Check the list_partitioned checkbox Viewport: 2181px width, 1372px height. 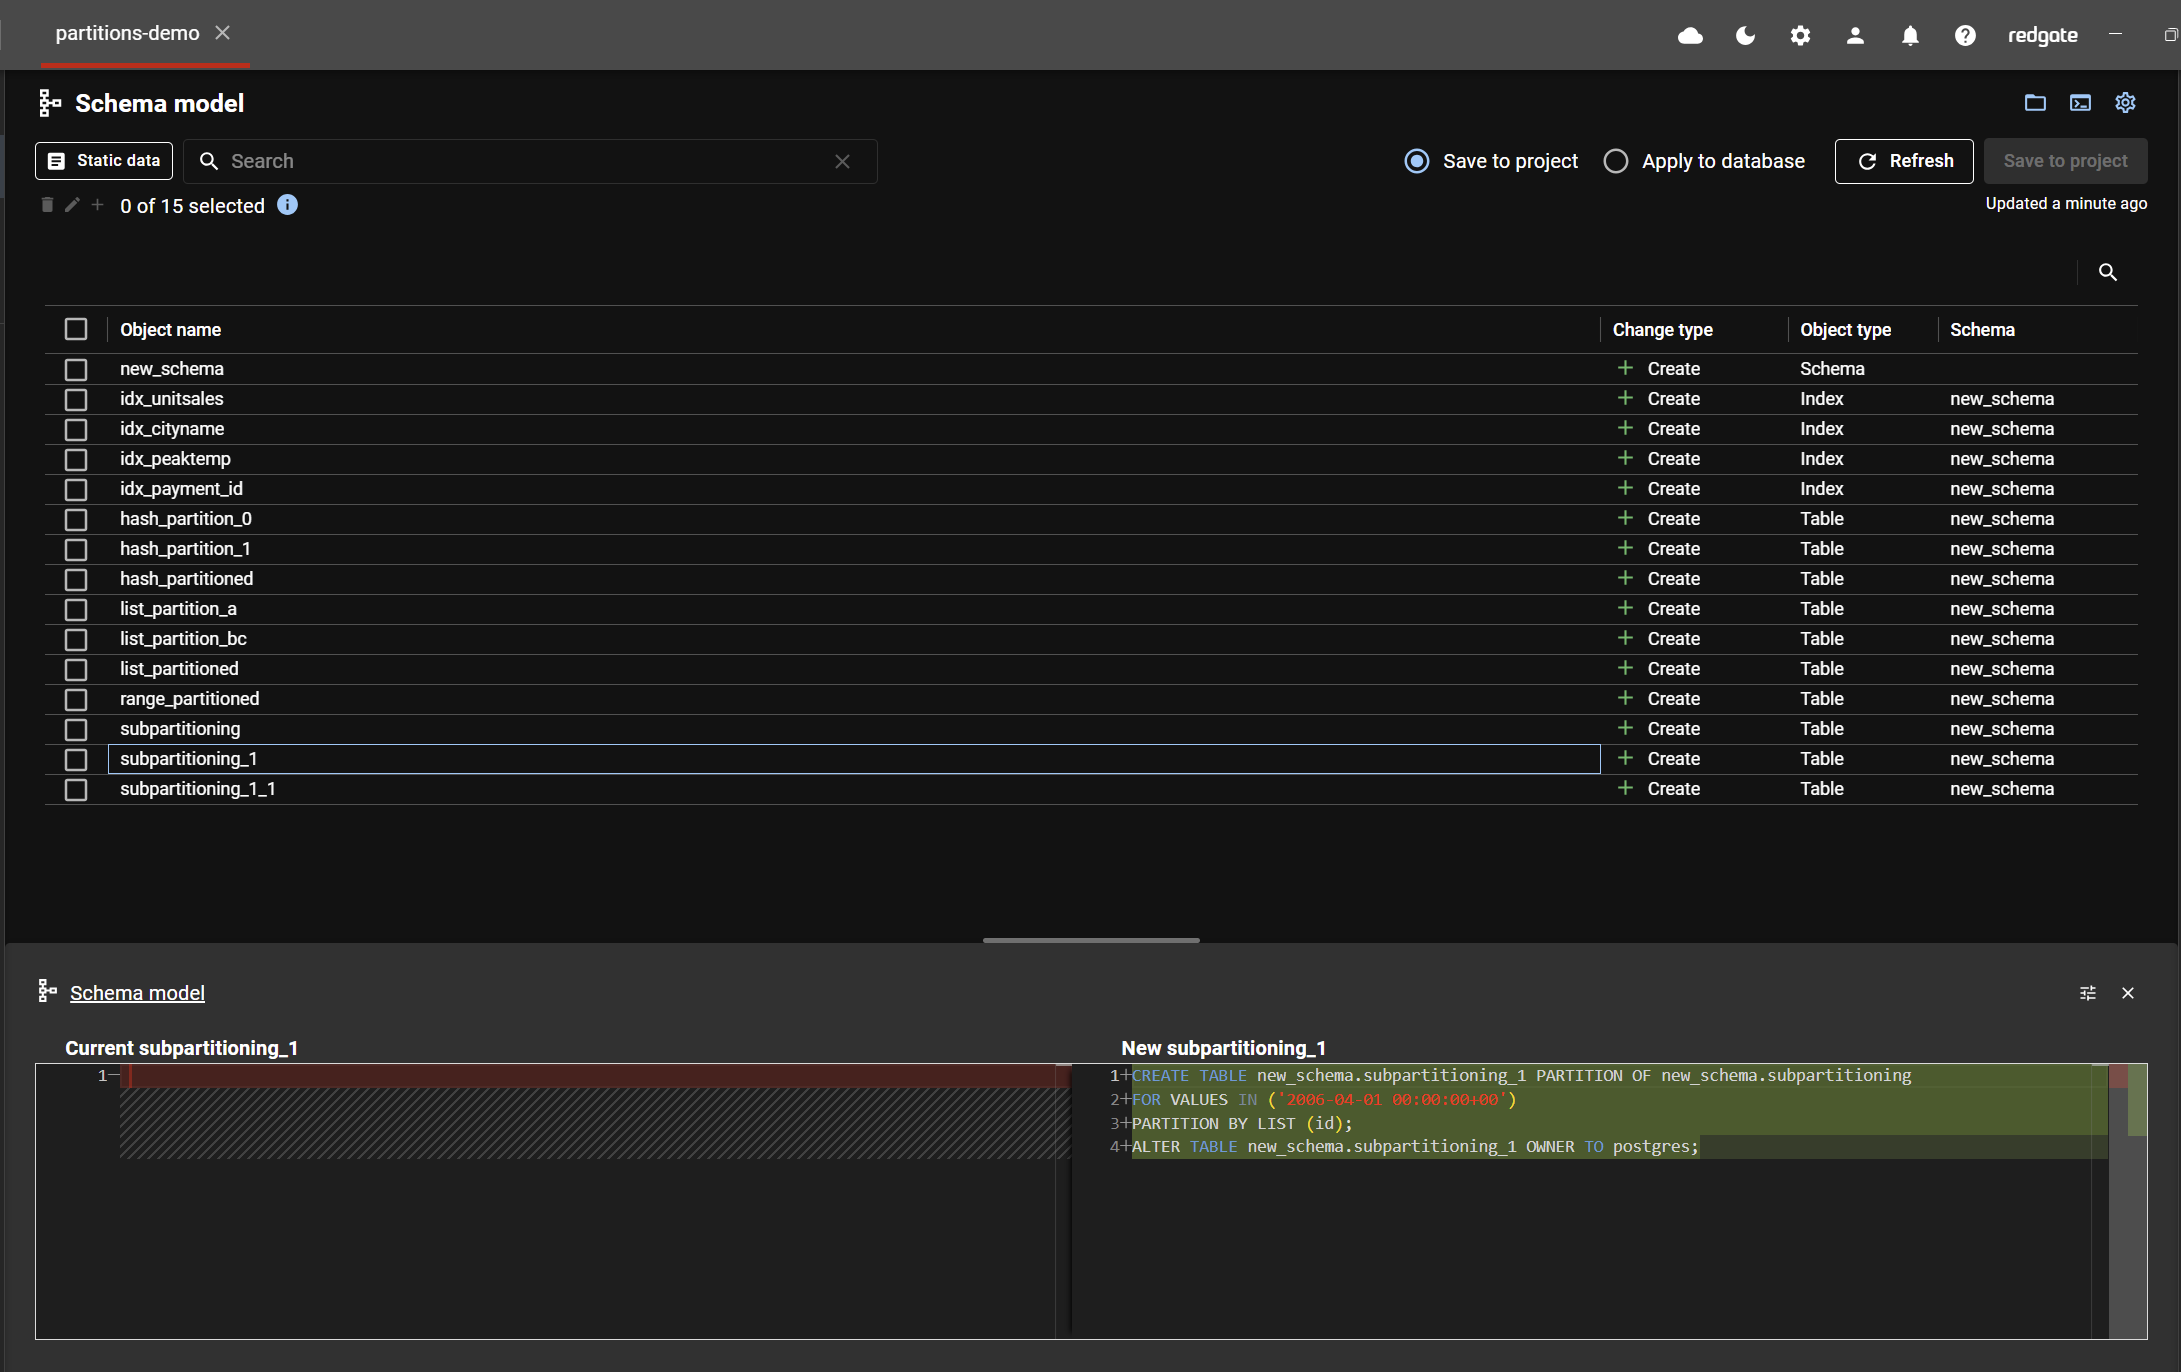pyautogui.click(x=76, y=669)
